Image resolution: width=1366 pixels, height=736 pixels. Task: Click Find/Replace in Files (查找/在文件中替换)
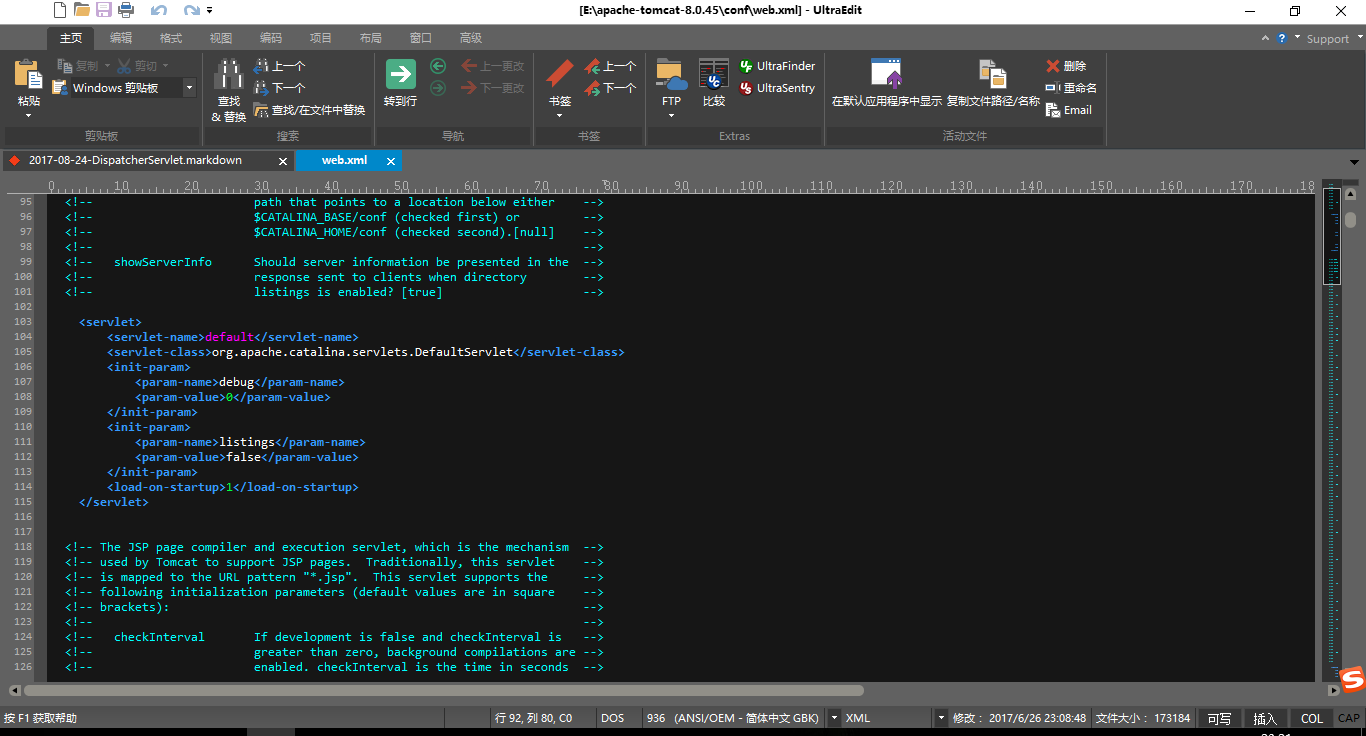[310, 110]
